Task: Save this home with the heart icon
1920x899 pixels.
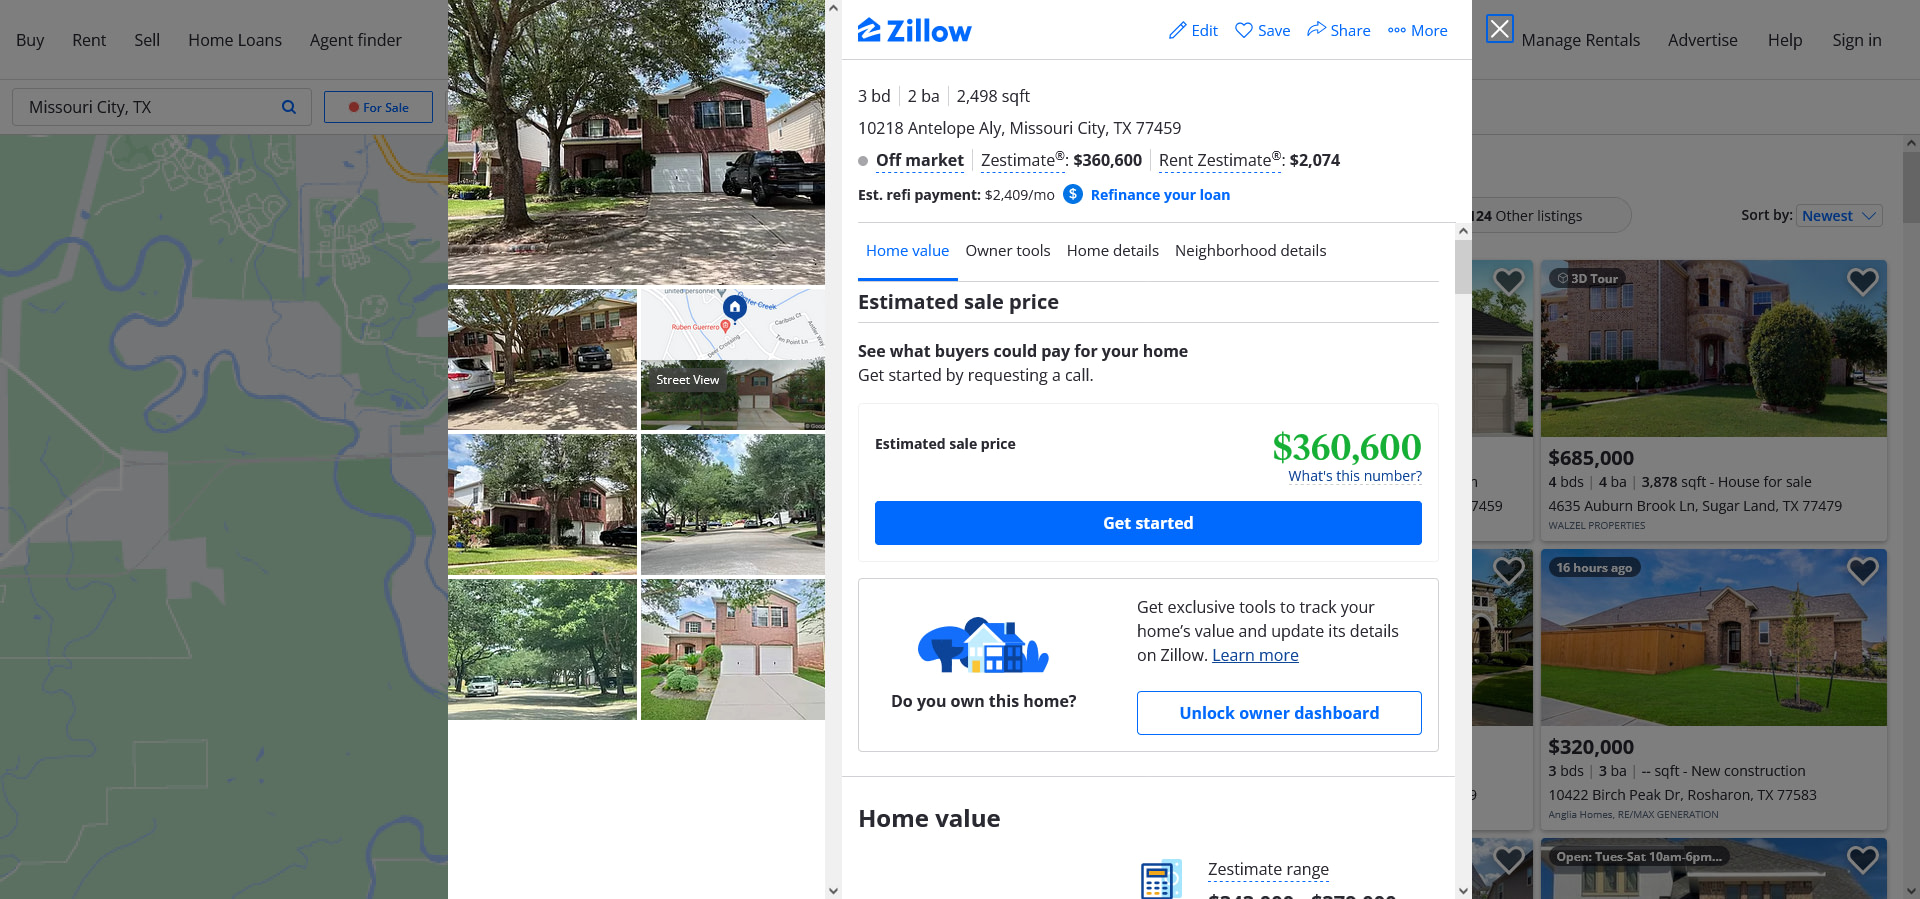Action: (x=1244, y=31)
